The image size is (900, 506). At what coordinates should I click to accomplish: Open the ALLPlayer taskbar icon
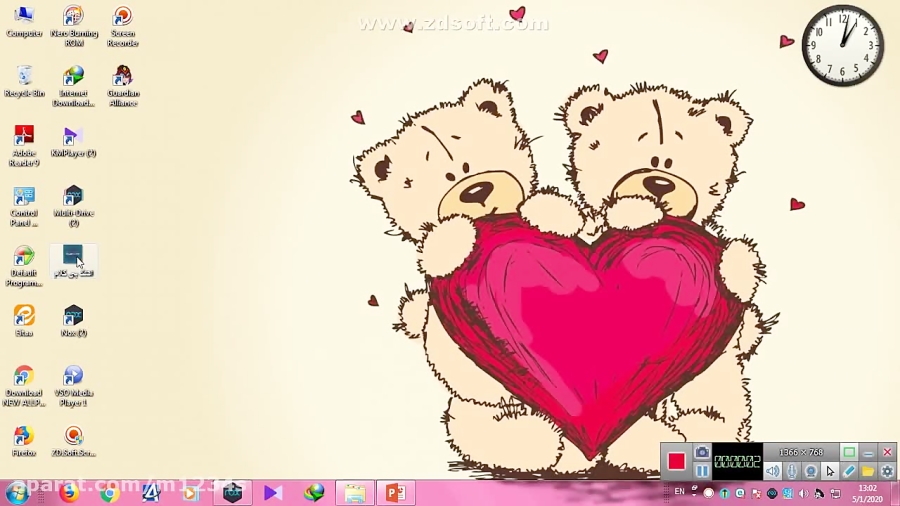pos(151,493)
